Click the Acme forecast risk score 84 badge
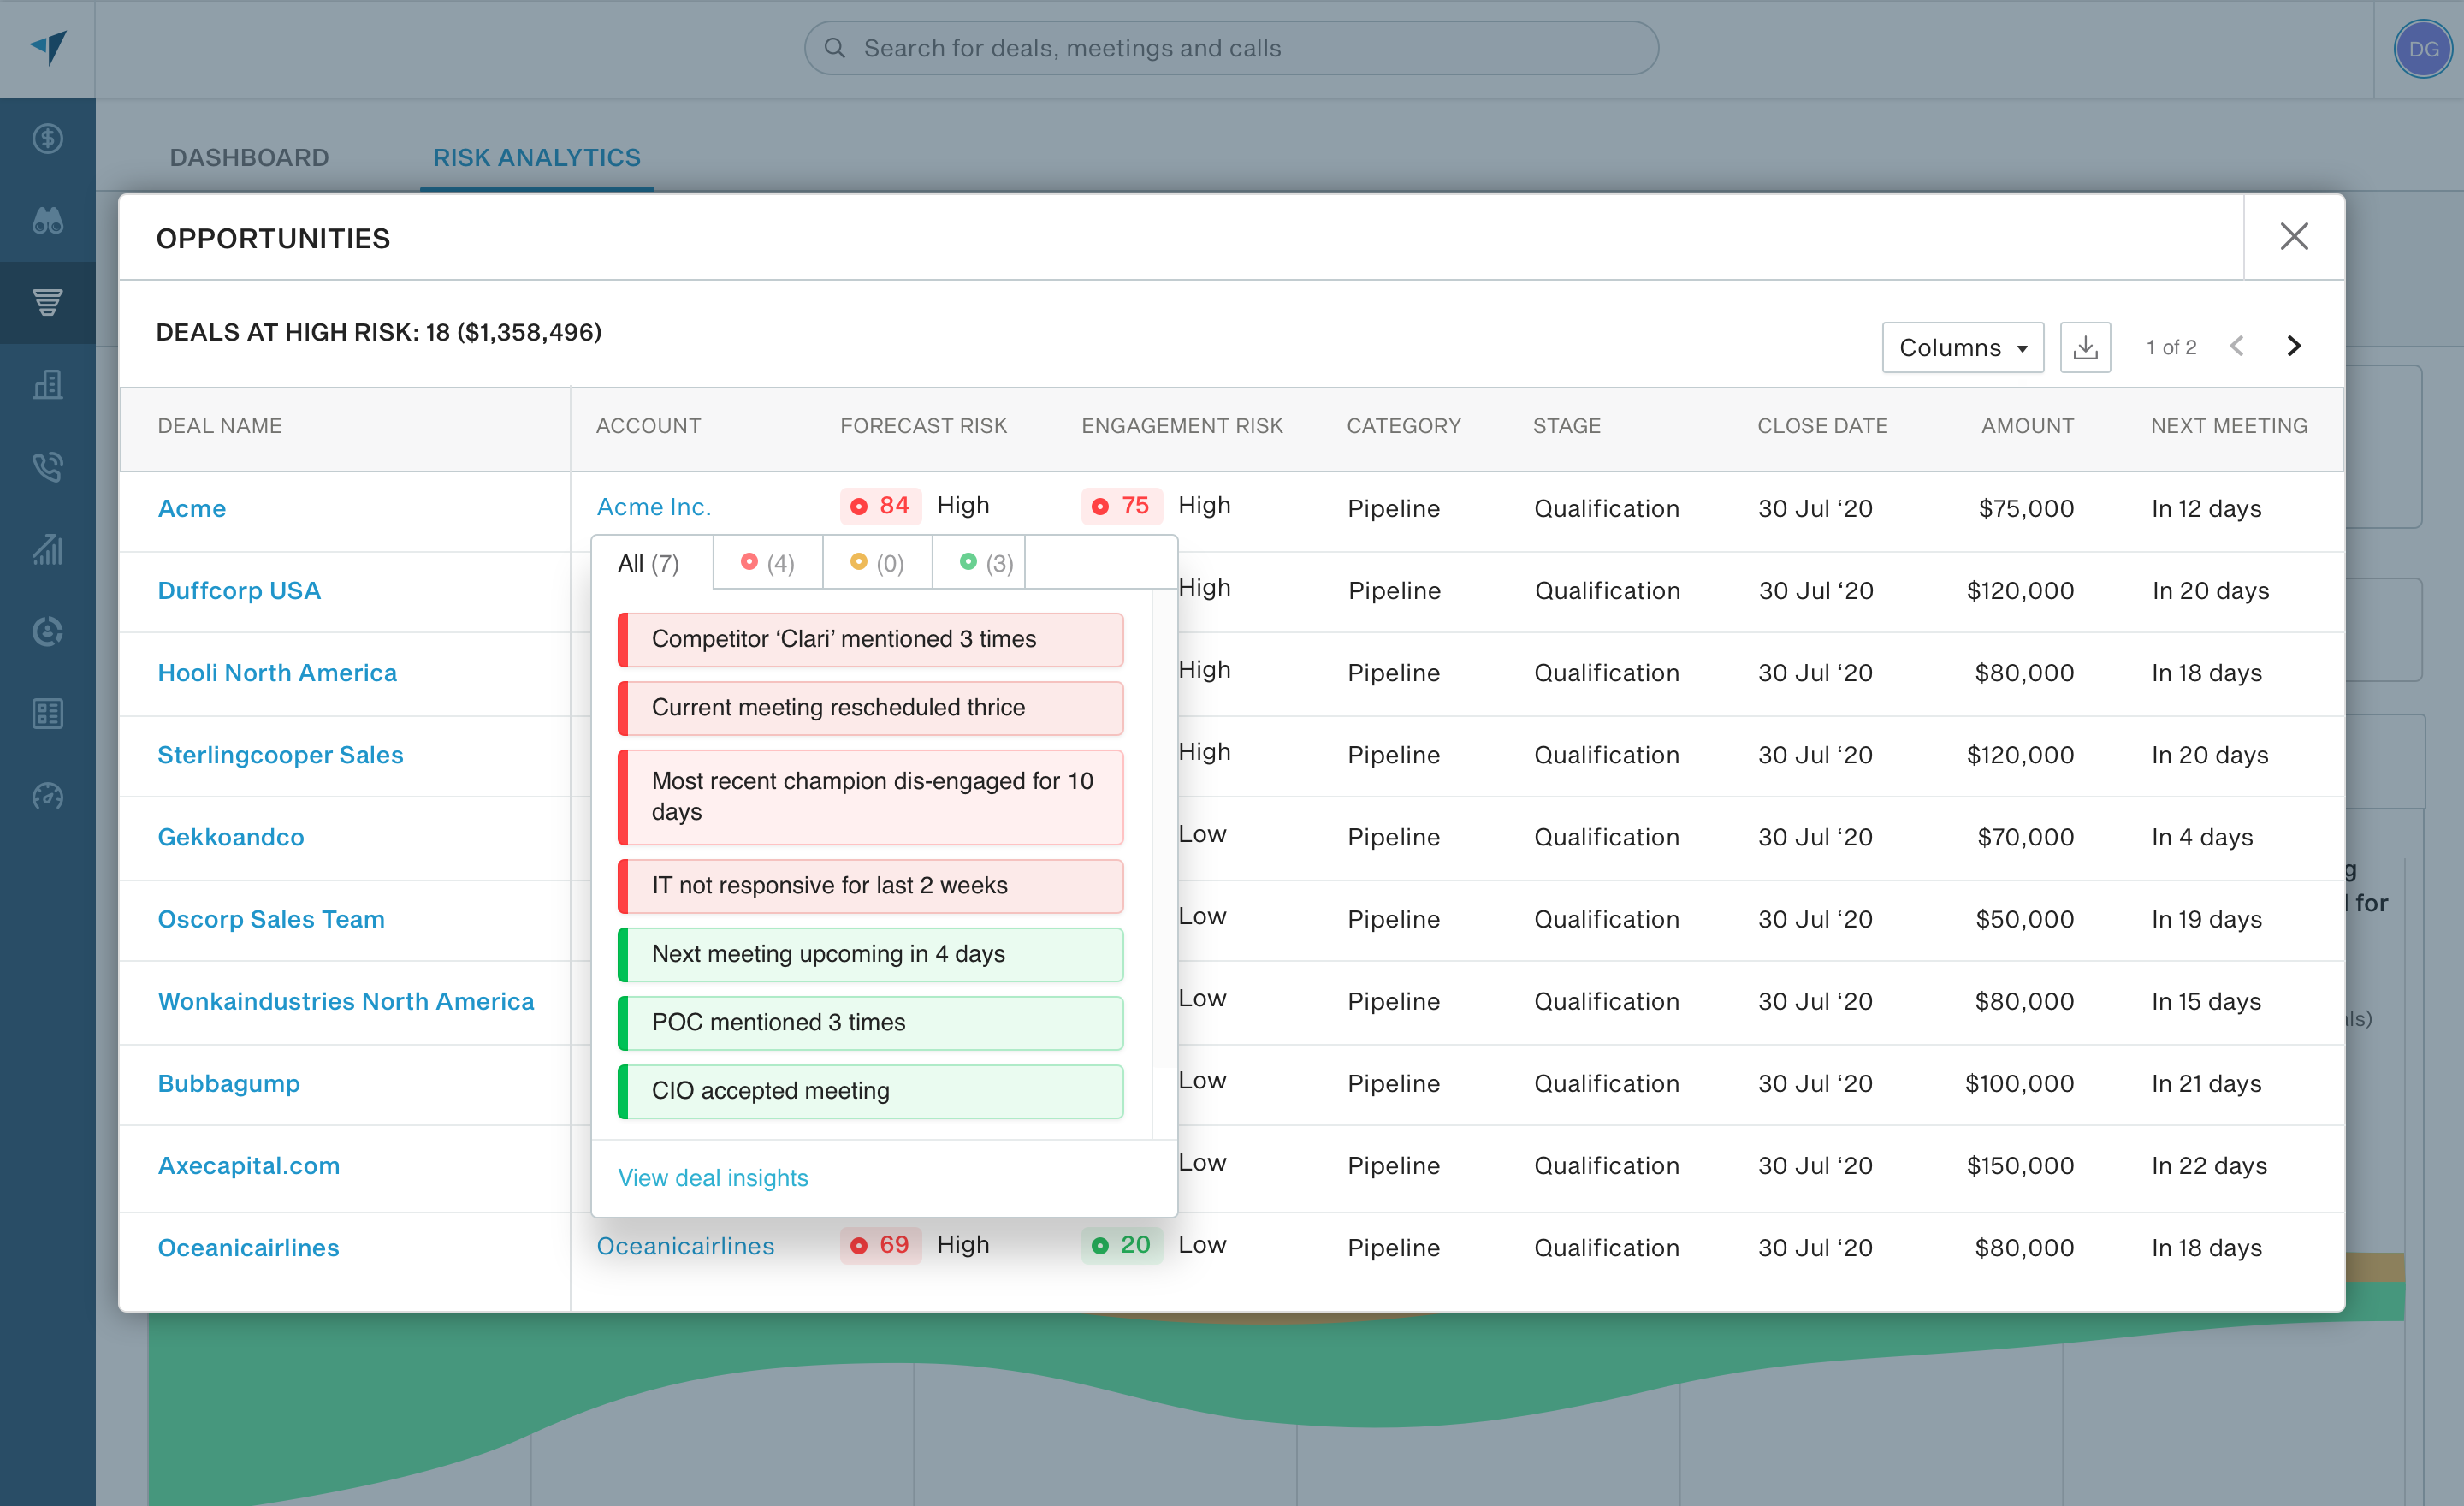 click(880, 505)
